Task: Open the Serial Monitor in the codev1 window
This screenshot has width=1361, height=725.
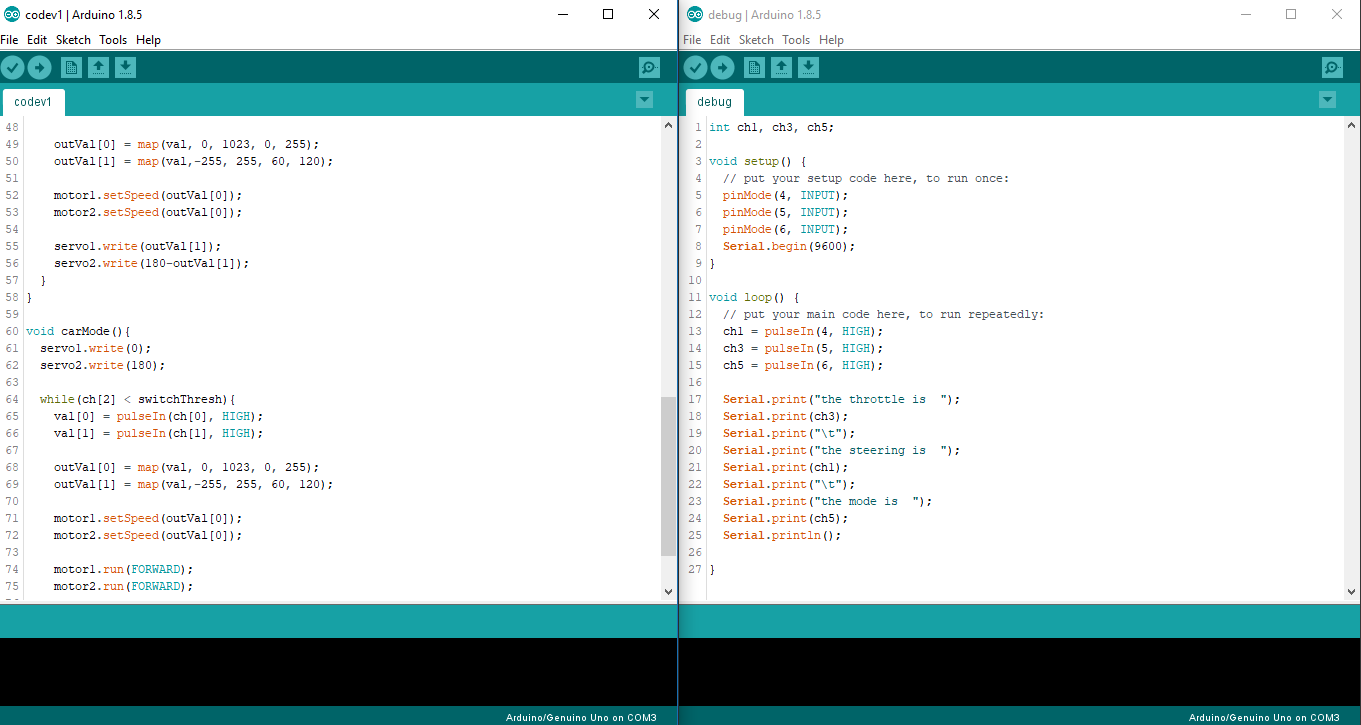Action: [x=648, y=67]
